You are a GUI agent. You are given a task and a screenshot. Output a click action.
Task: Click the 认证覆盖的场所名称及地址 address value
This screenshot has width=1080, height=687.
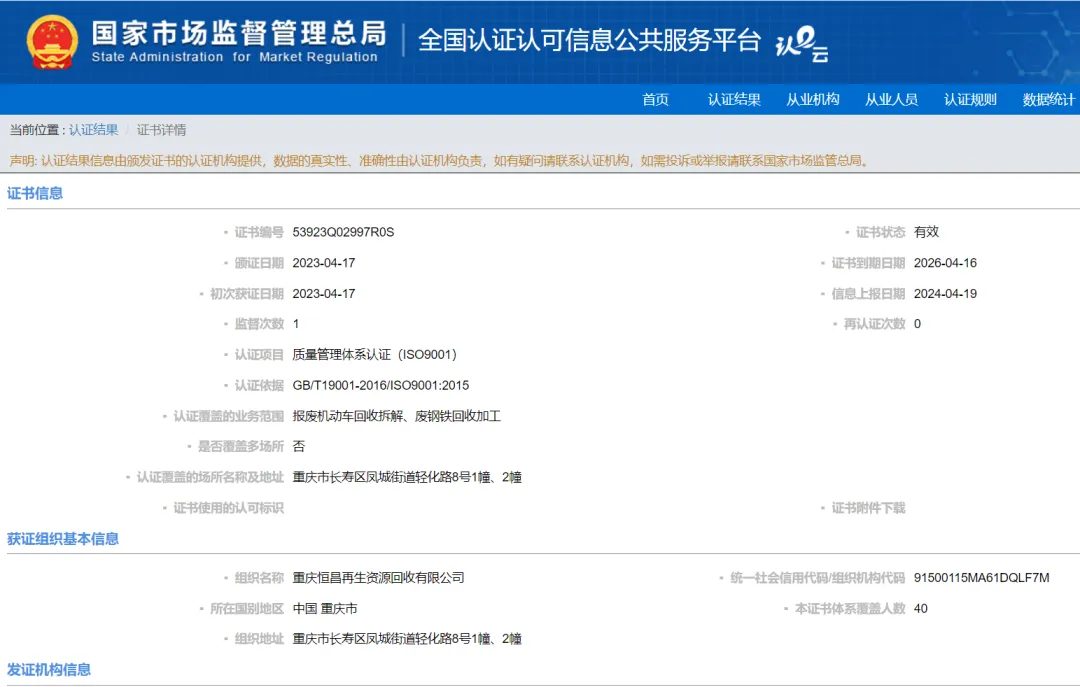[x=407, y=478]
